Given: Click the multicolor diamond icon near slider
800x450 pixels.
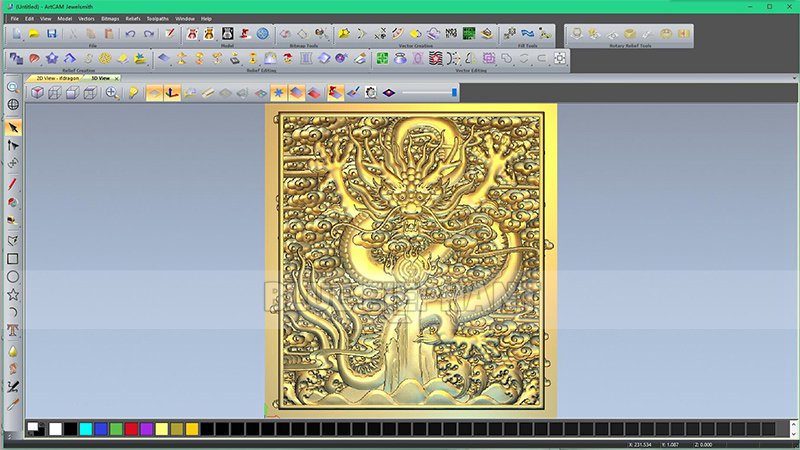Looking at the screenshot, I should coord(389,92).
